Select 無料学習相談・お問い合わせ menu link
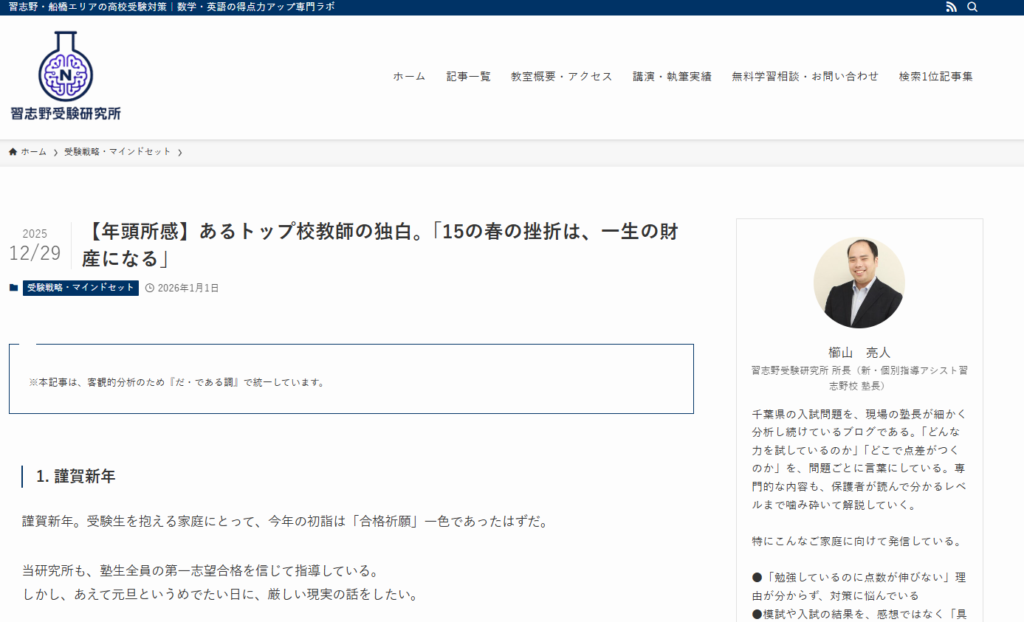 [805, 76]
